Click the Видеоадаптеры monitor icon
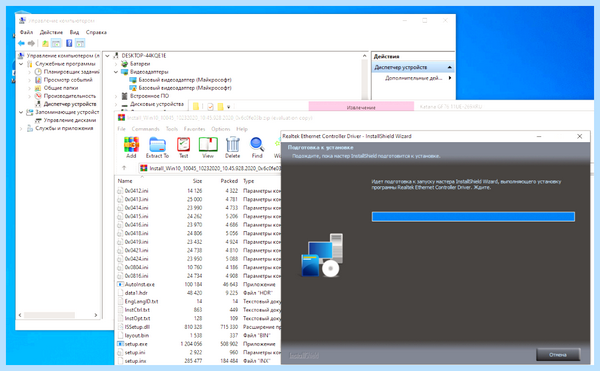 124,72
